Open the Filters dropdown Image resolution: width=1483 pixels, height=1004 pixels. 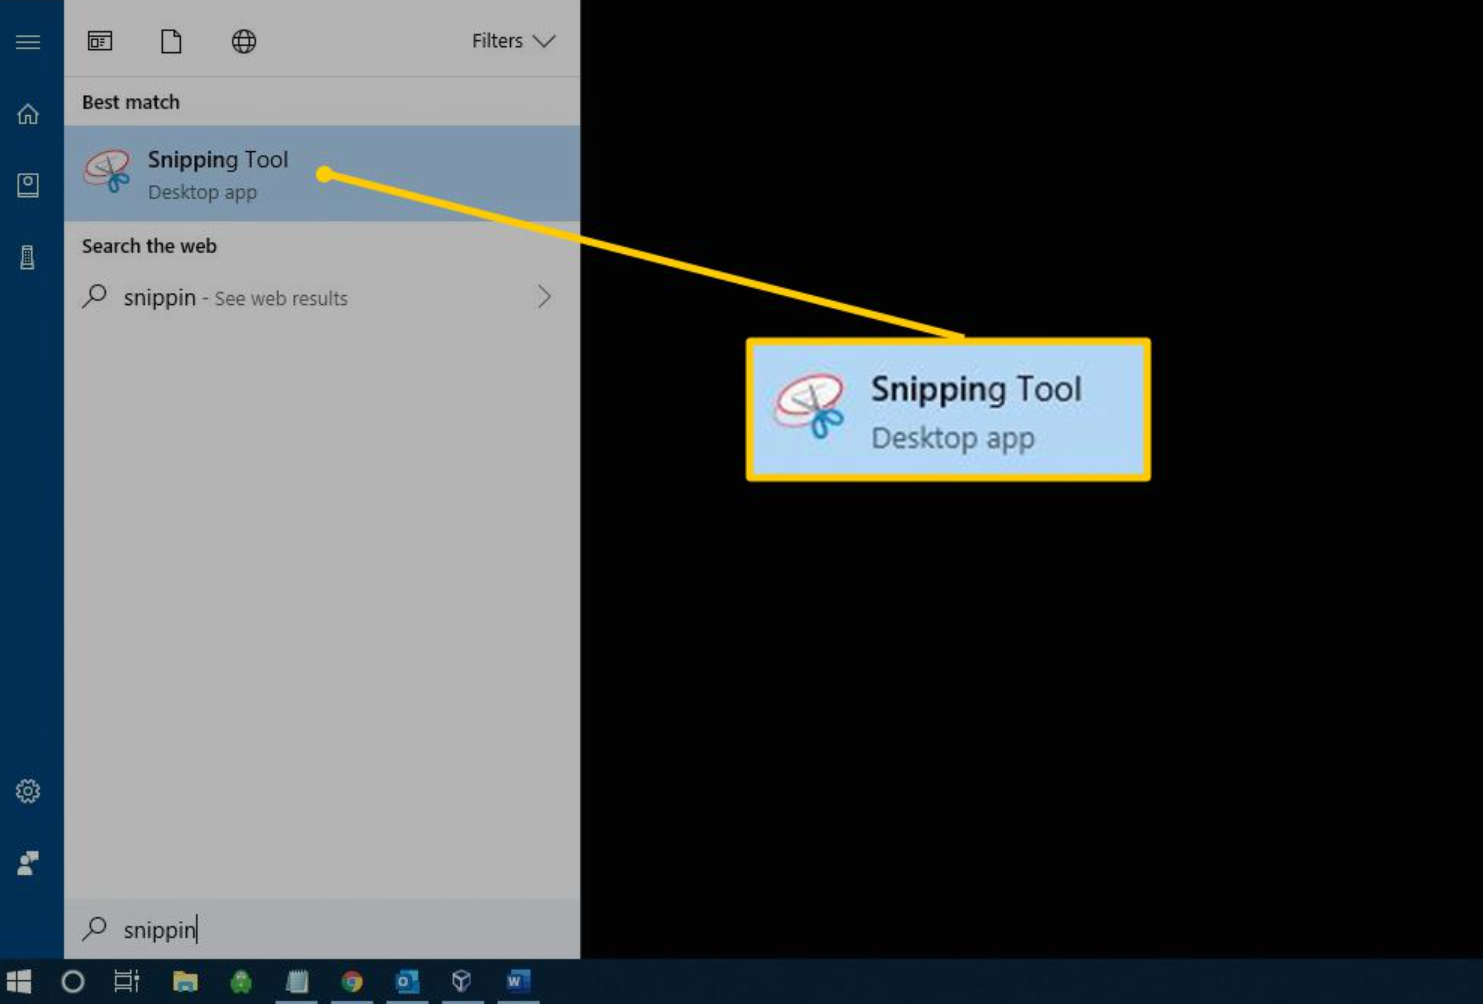coord(513,41)
